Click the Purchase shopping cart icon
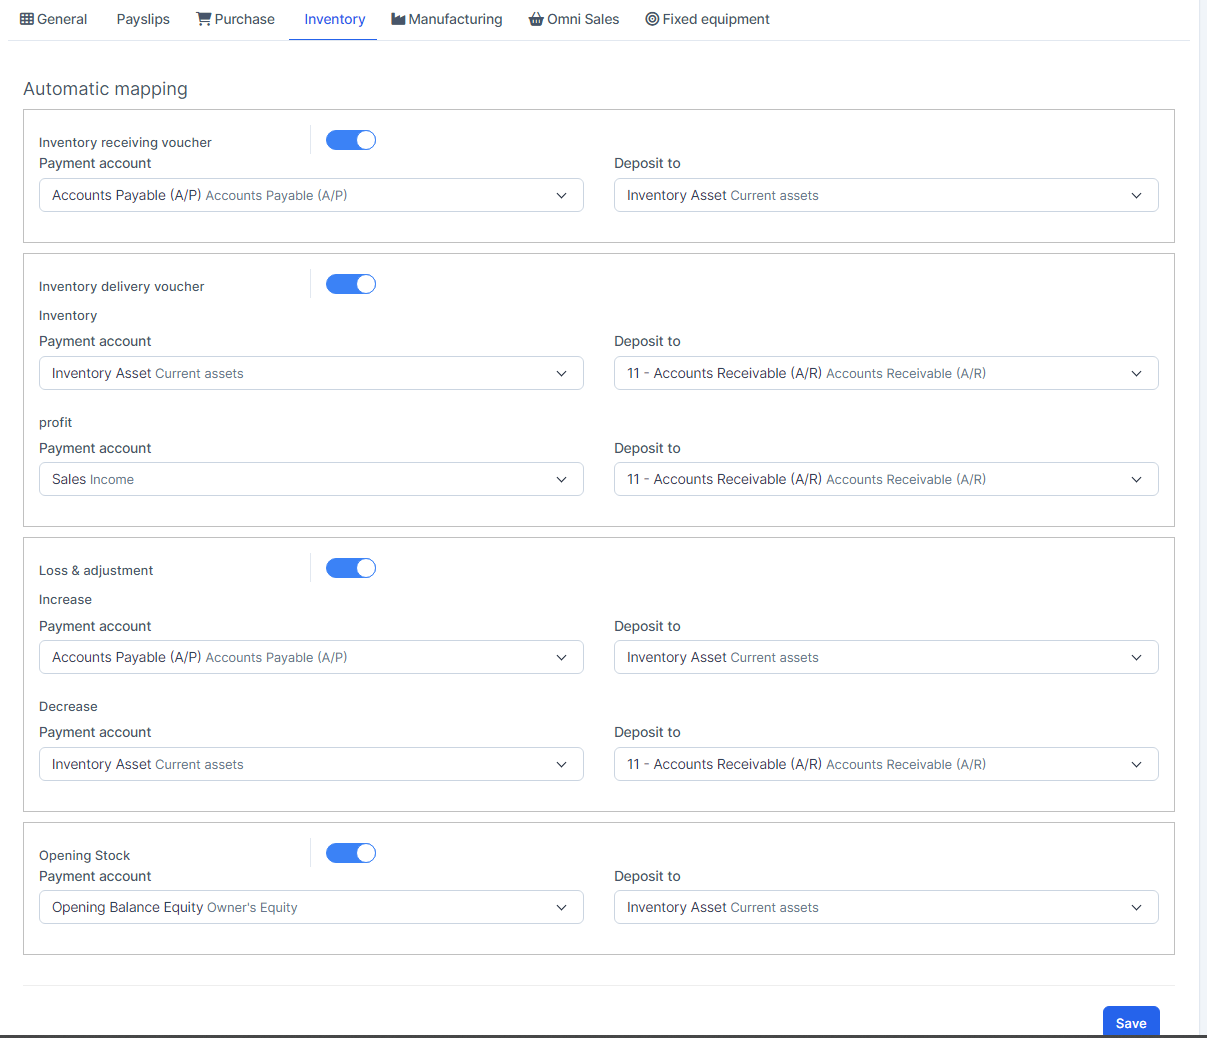The height and width of the screenshot is (1038, 1207). (x=204, y=19)
